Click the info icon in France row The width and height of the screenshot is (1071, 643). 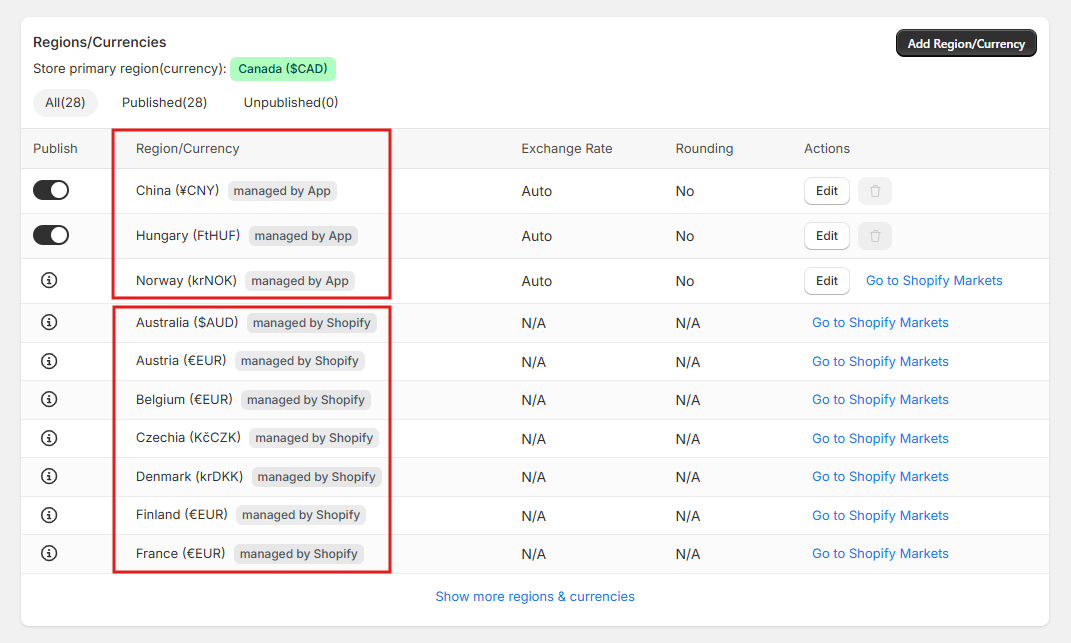click(x=49, y=553)
